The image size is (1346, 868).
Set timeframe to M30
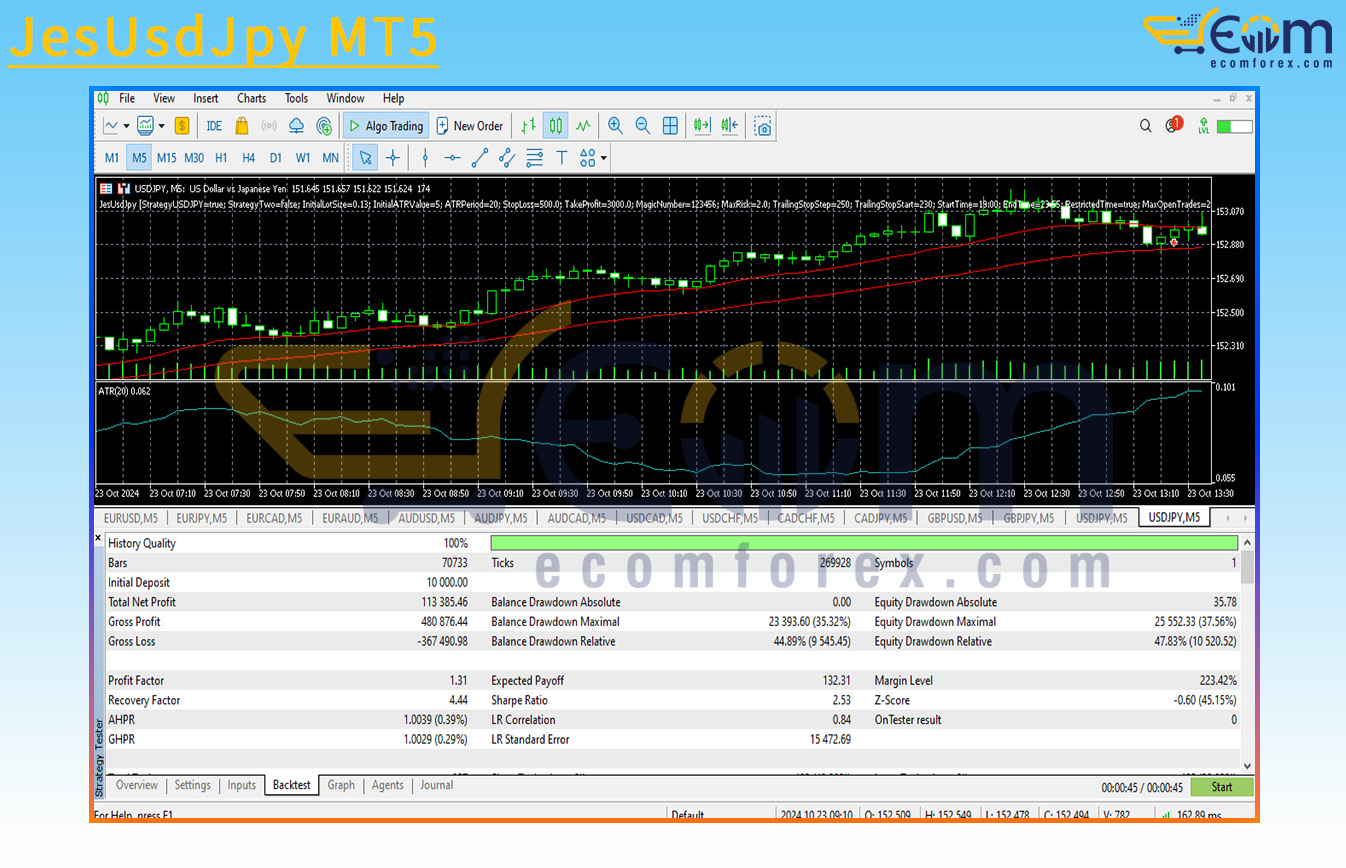pos(194,158)
